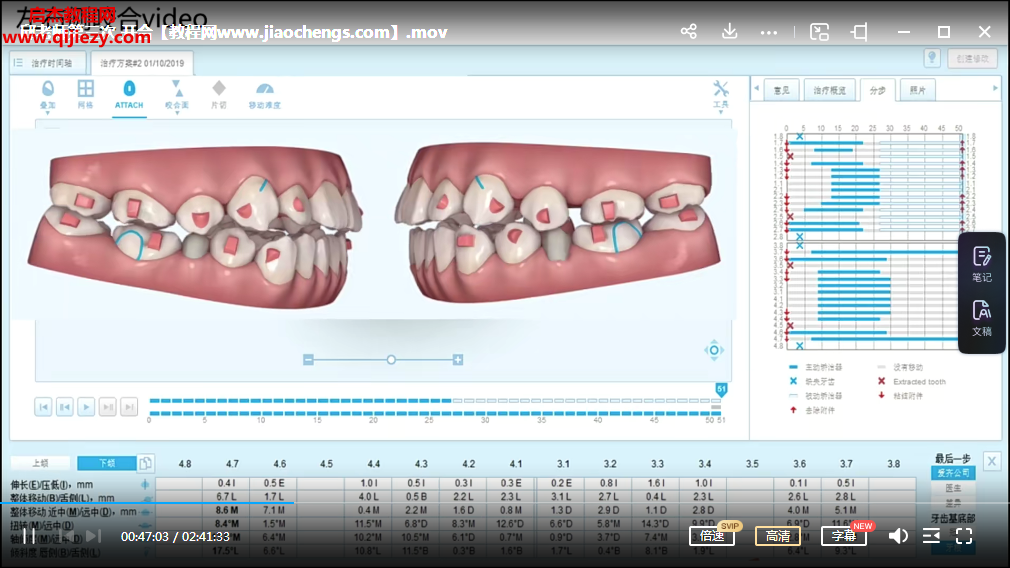This screenshot has width=1010, height=568.
Task: Select the 片切 IPR diamond icon
Action: (x=219, y=88)
